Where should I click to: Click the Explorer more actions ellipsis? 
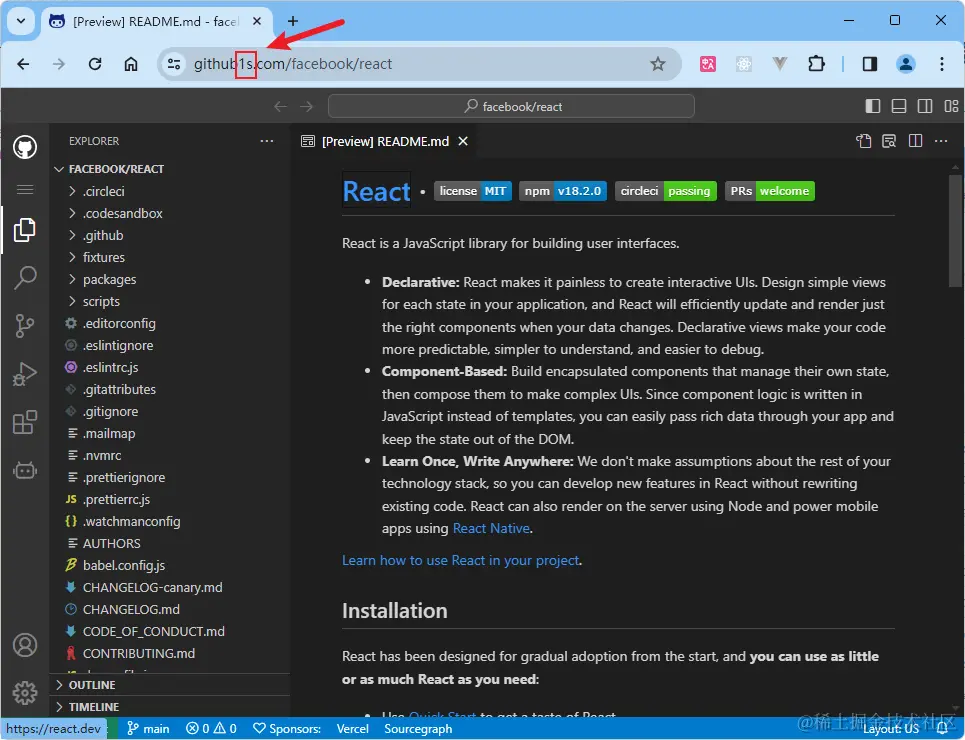click(266, 141)
